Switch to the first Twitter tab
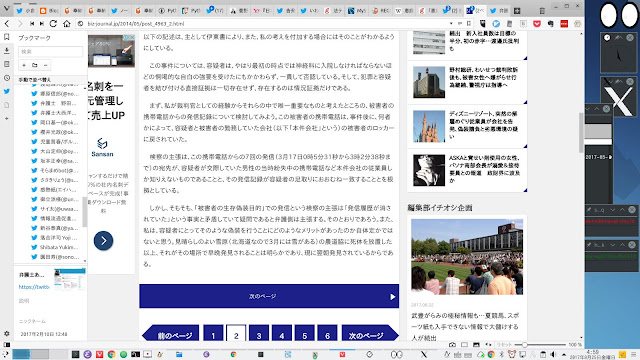The image size is (640, 360). (25, 11)
